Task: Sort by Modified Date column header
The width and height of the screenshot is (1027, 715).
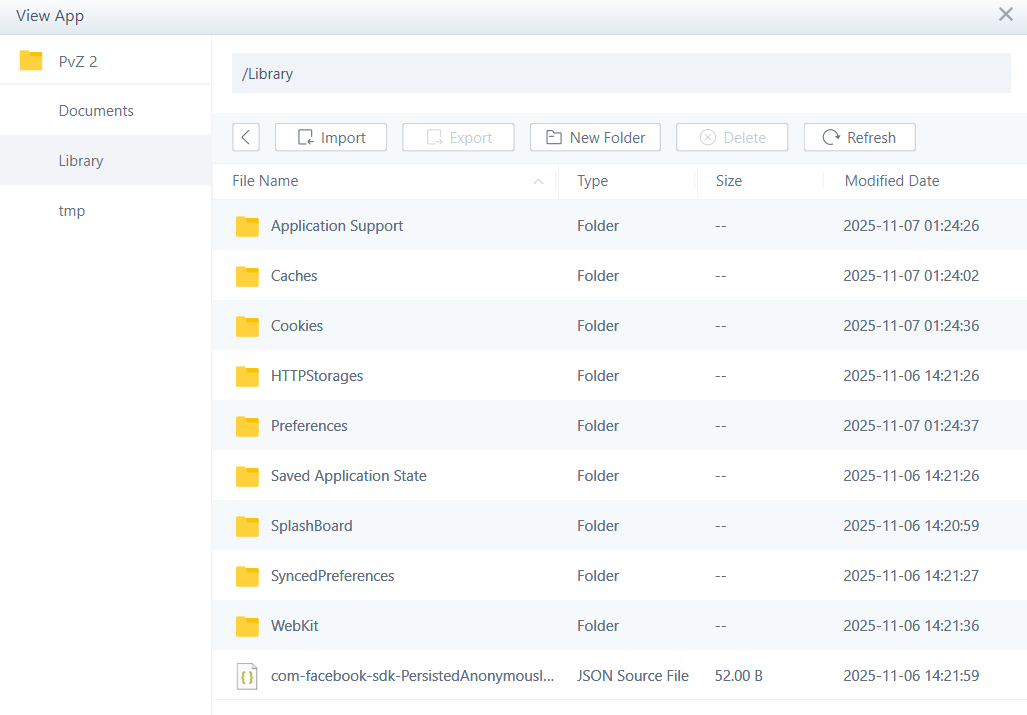Action: pyautogui.click(x=892, y=181)
